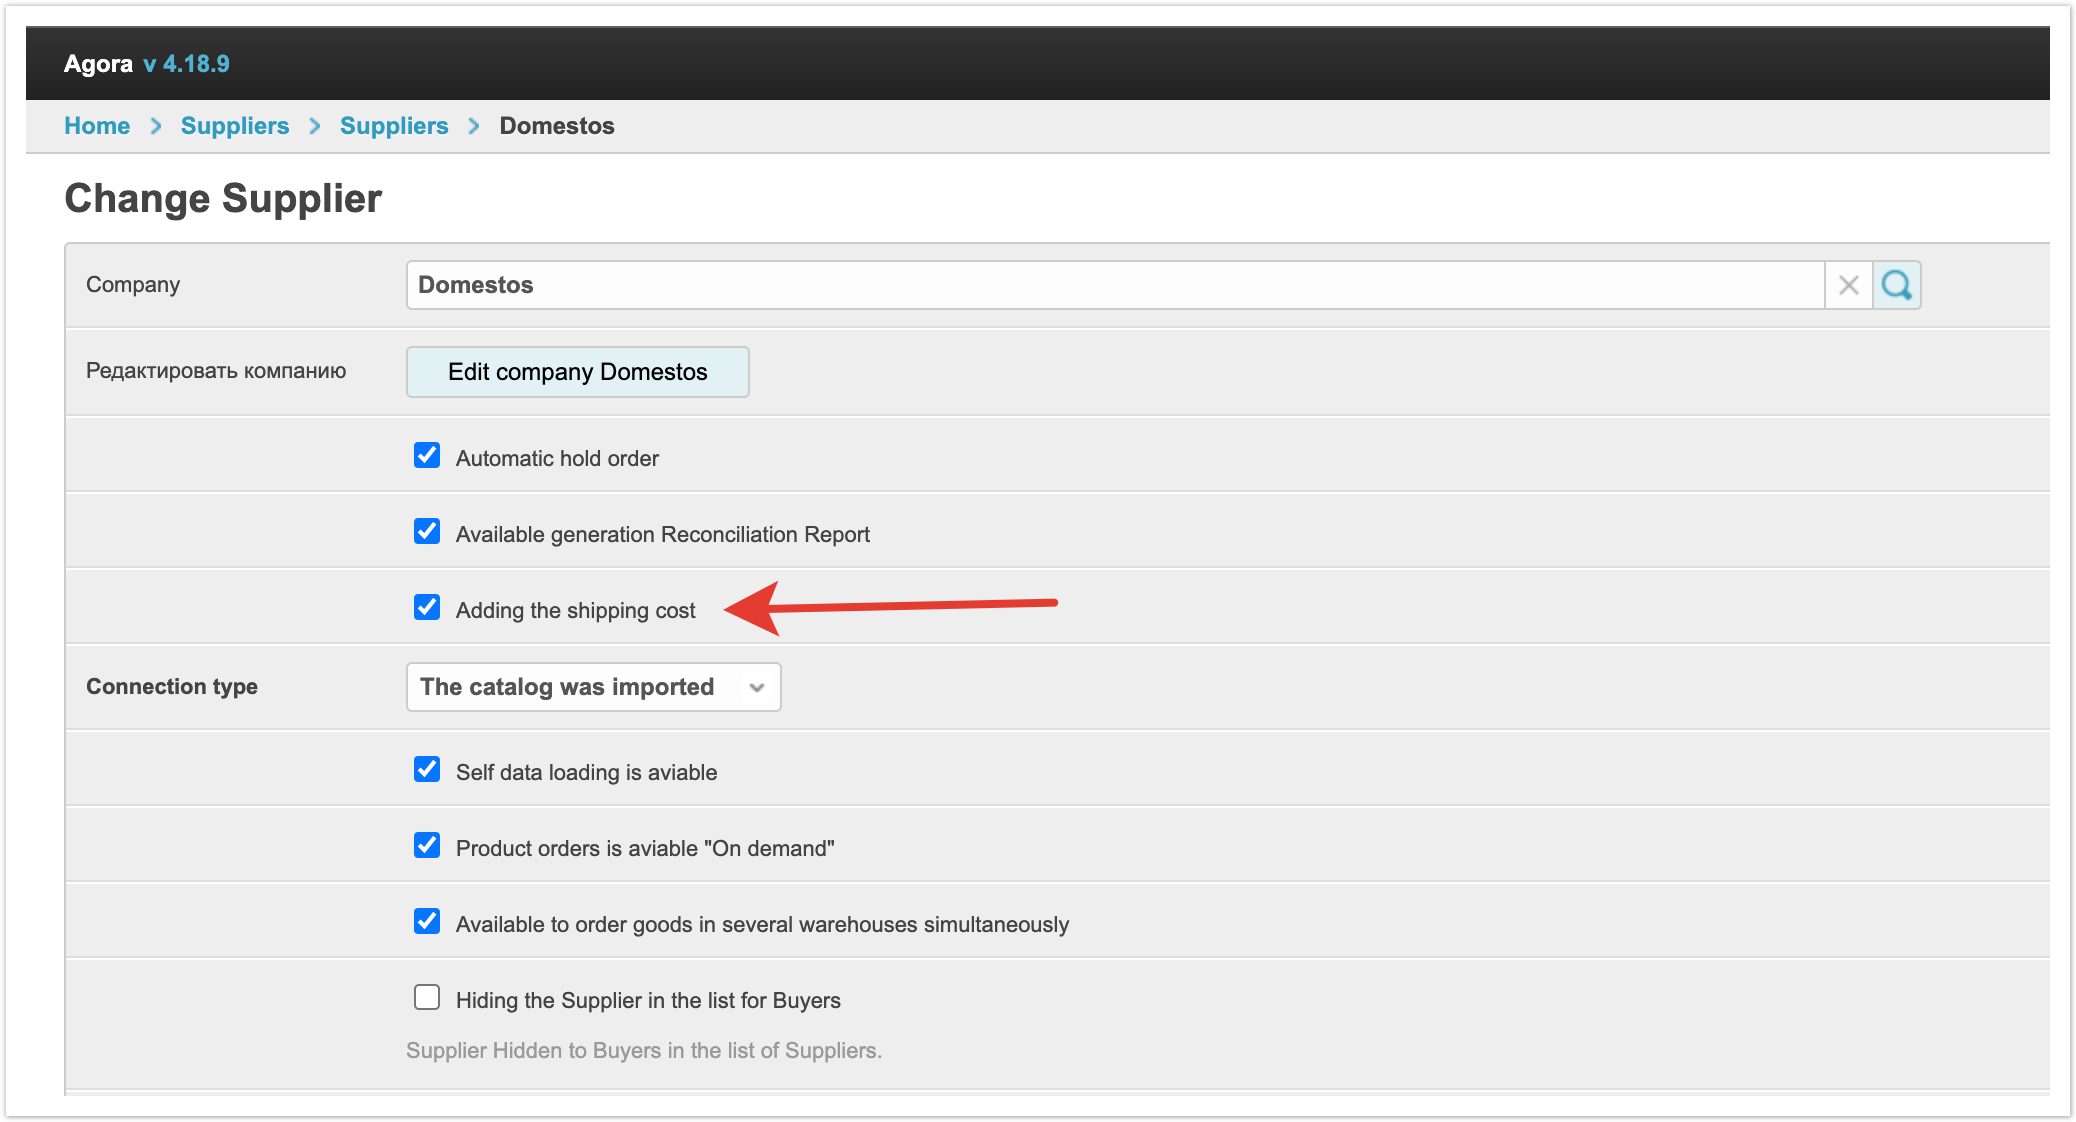This screenshot has height=1122, width=2076.
Task: Open the first Suppliers breadcrumb link
Action: point(234,126)
